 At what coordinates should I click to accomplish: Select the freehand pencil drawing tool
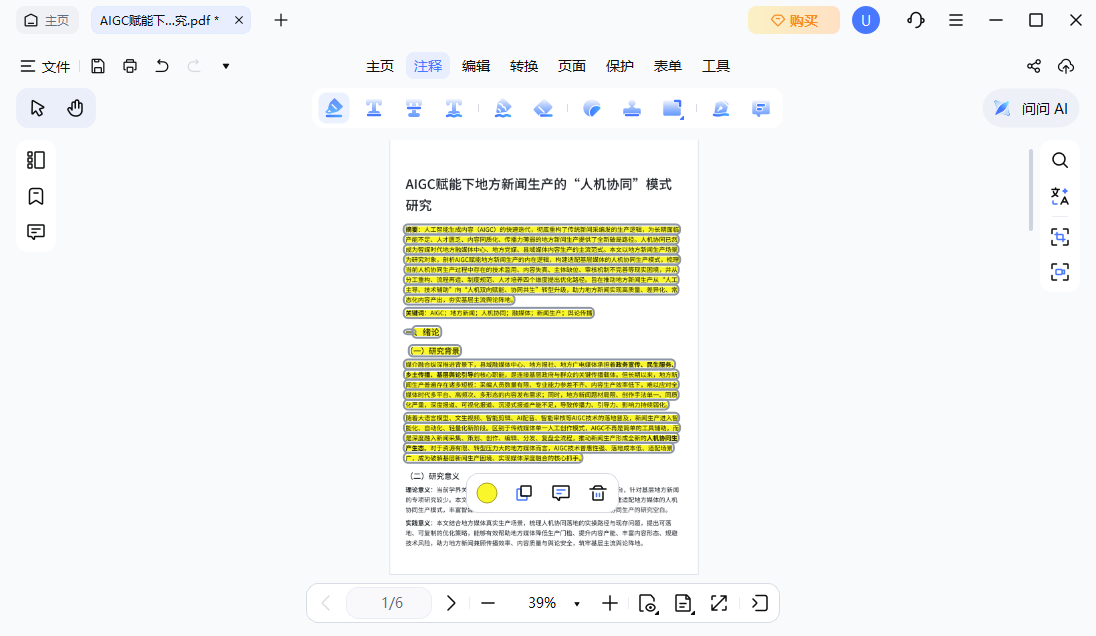pyautogui.click(x=503, y=108)
